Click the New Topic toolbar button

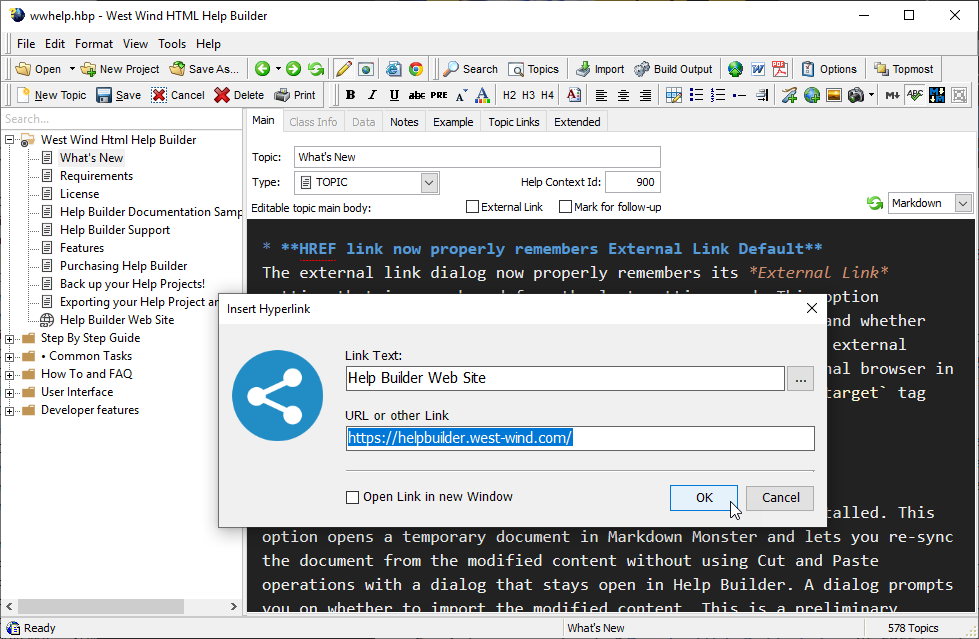pyautogui.click(x=52, y=95)
